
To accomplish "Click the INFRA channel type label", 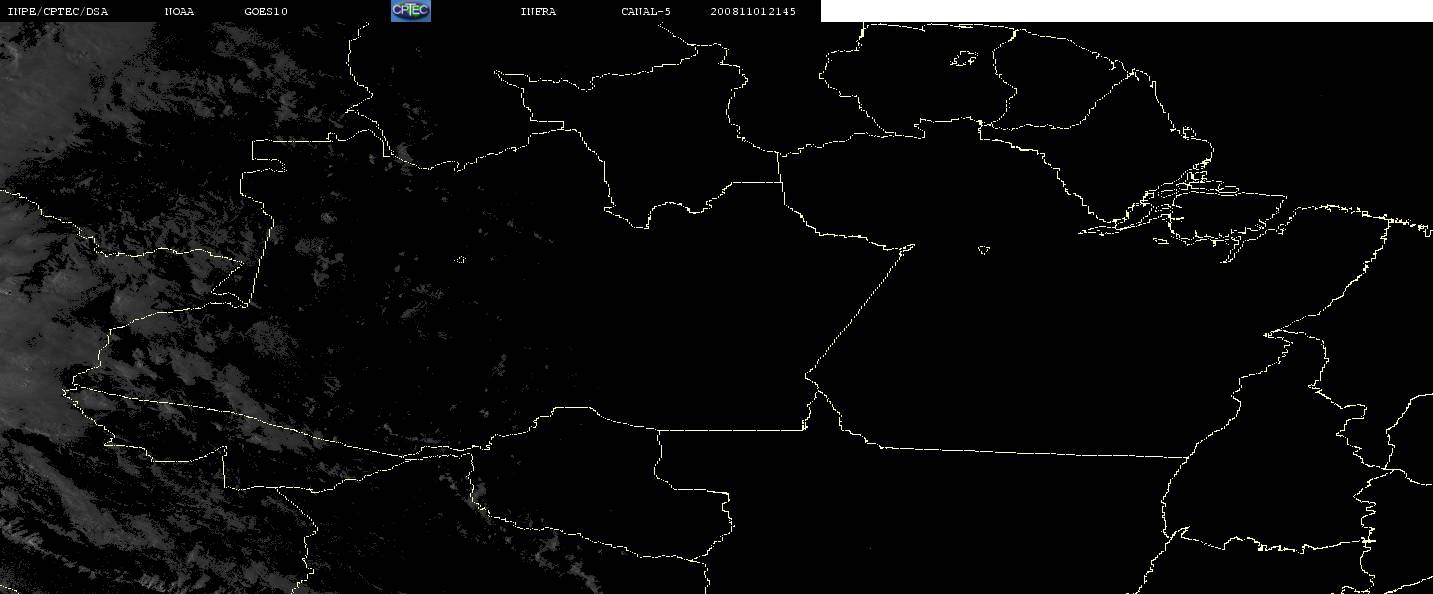I will click(x=538, y=12).
